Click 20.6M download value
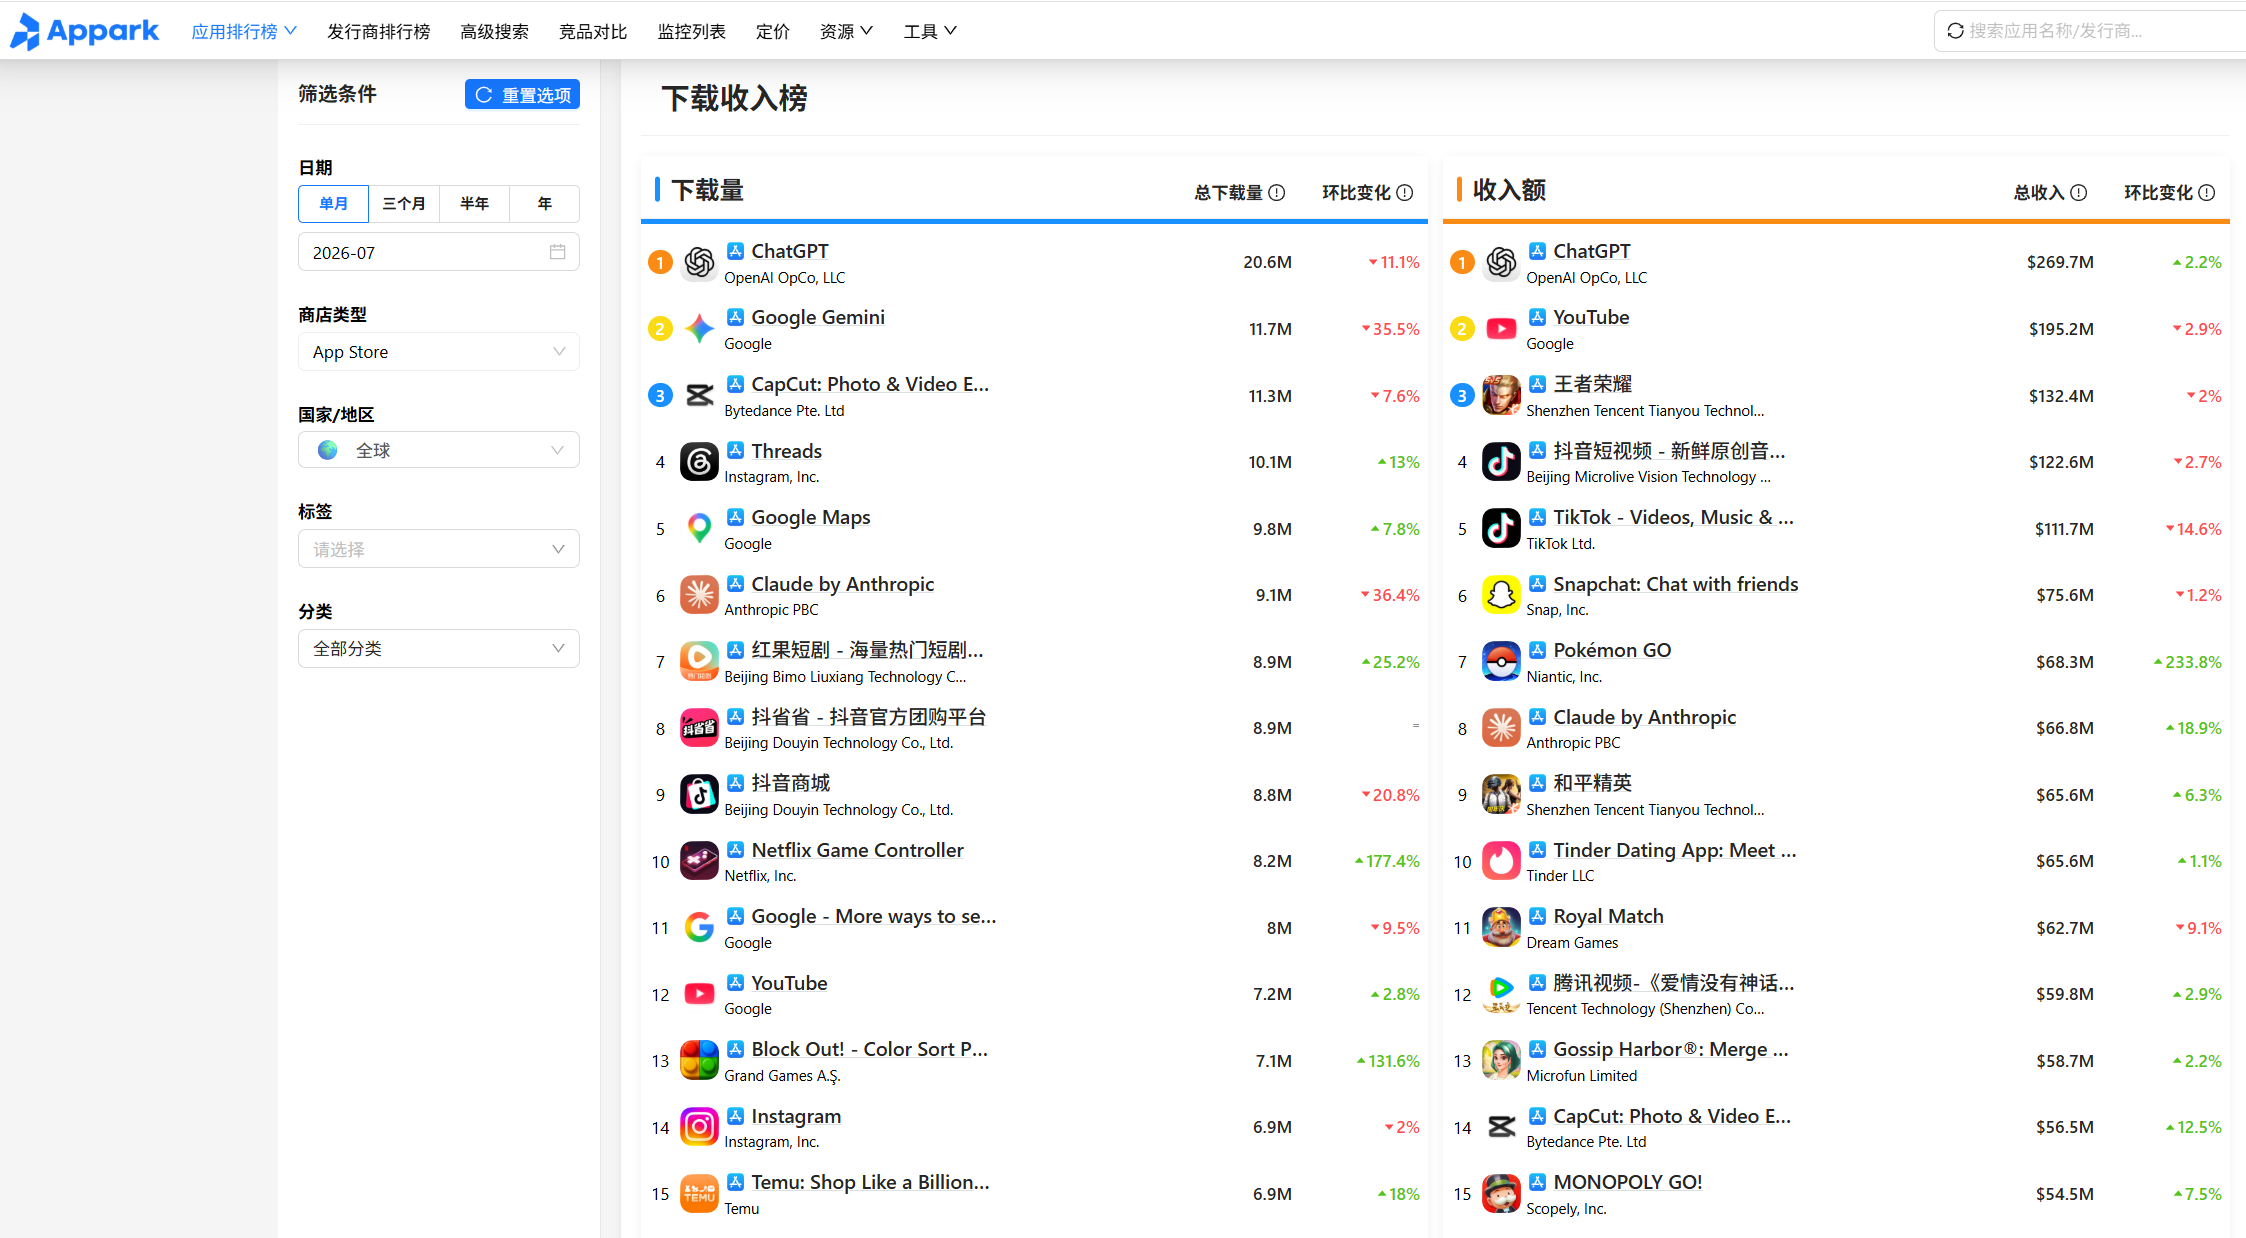2246x1238 pixels. tap(1267, 262)
